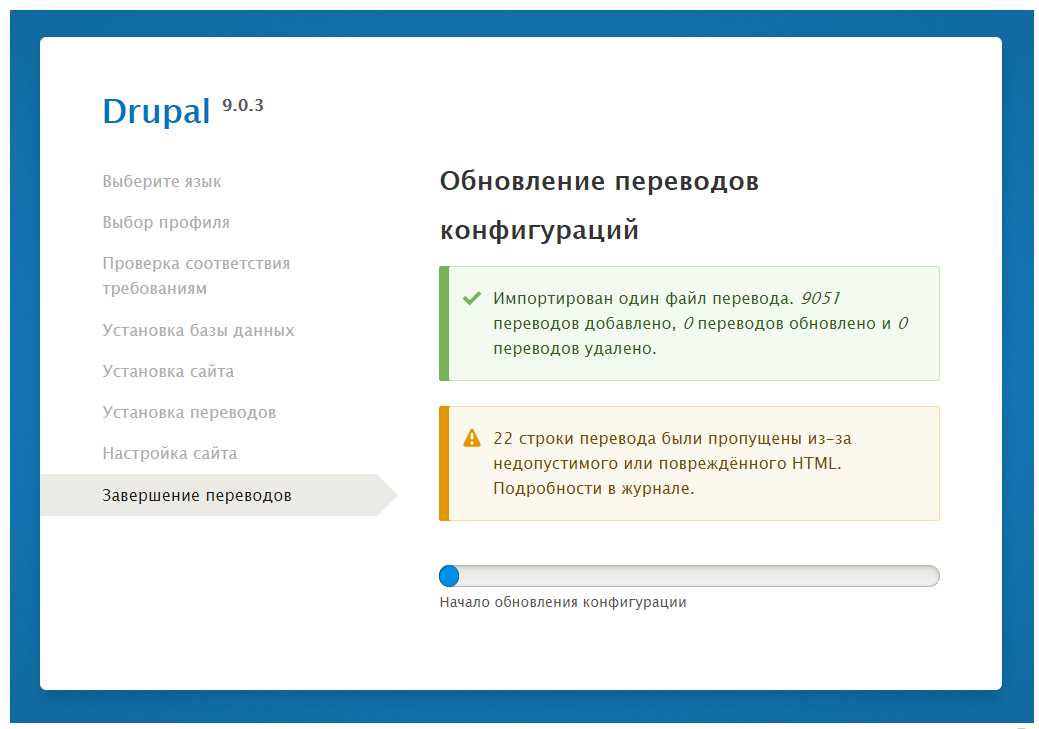Viewport: 1039px width, 729px height.
Task: Select the 'Установка переводов' step
Action: (x=189, y=412)
